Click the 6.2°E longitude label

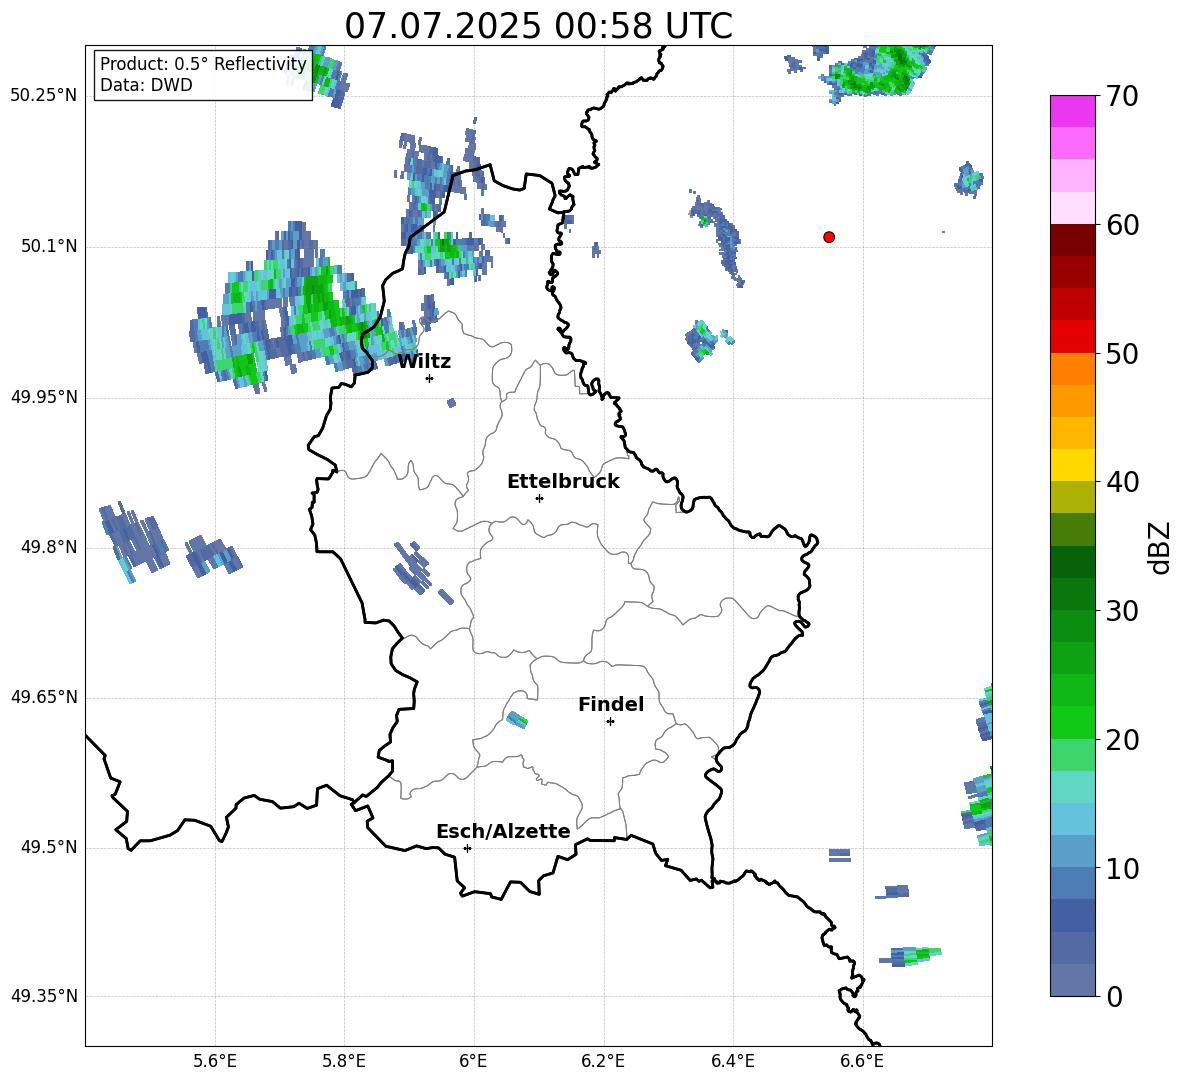pos(603,1062)
